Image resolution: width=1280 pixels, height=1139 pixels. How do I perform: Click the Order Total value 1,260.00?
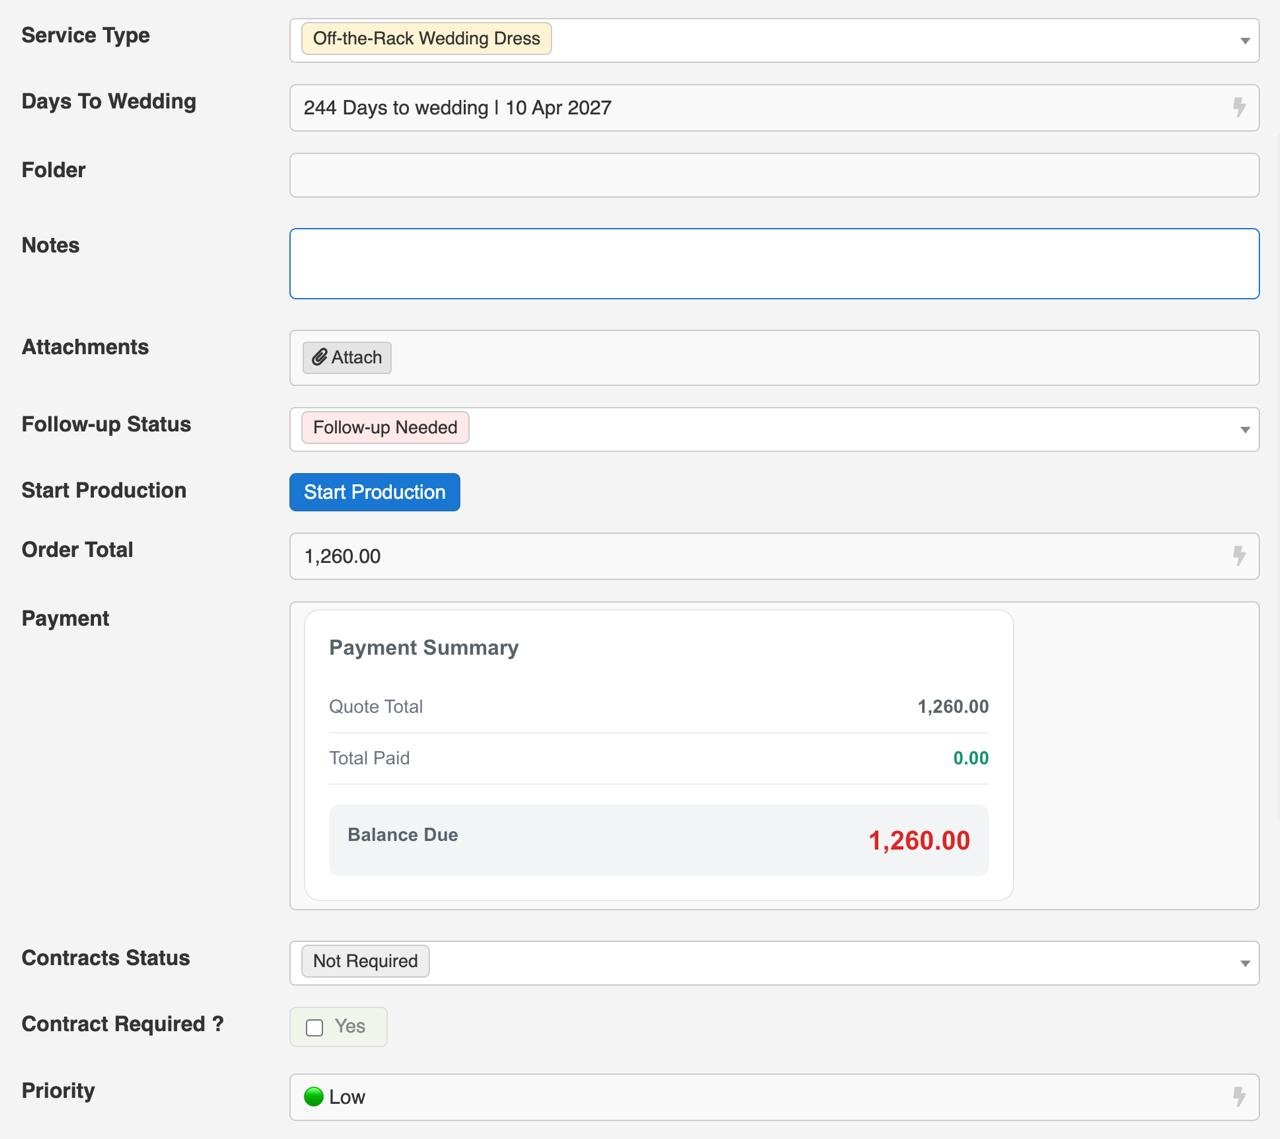(x=342, y=556)
